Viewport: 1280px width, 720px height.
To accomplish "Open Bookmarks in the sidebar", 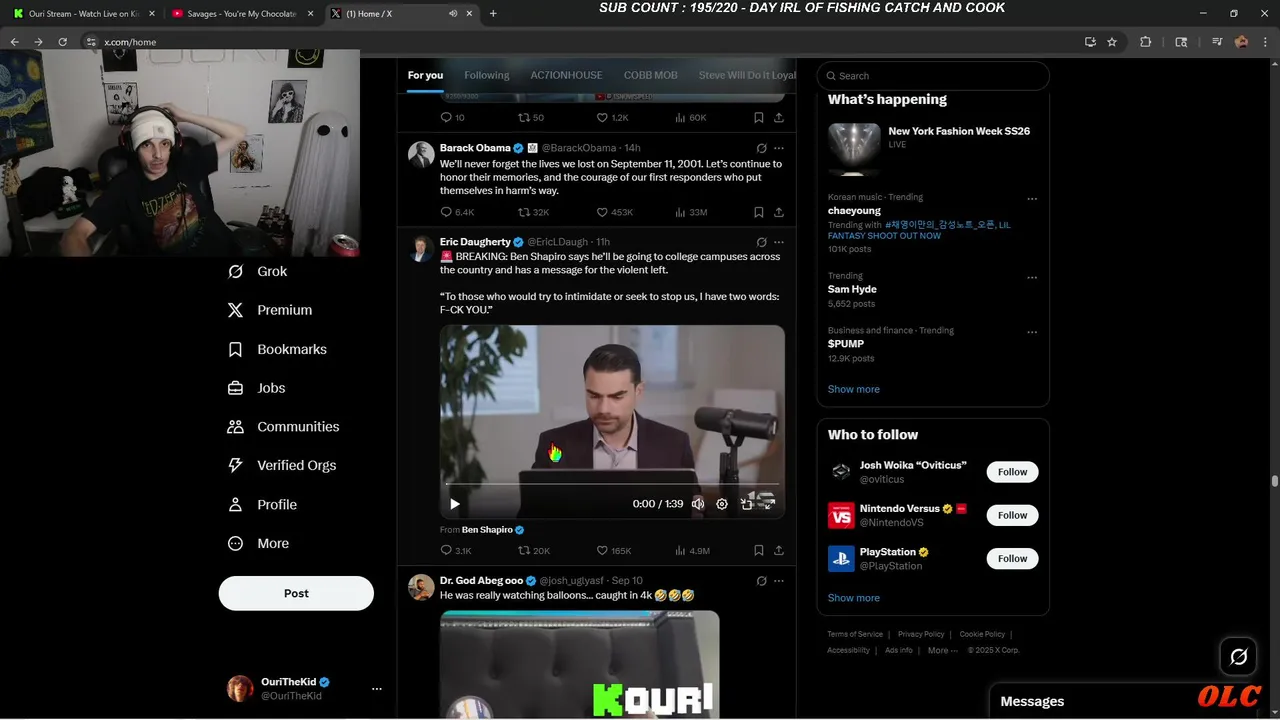I will point(277,349).
